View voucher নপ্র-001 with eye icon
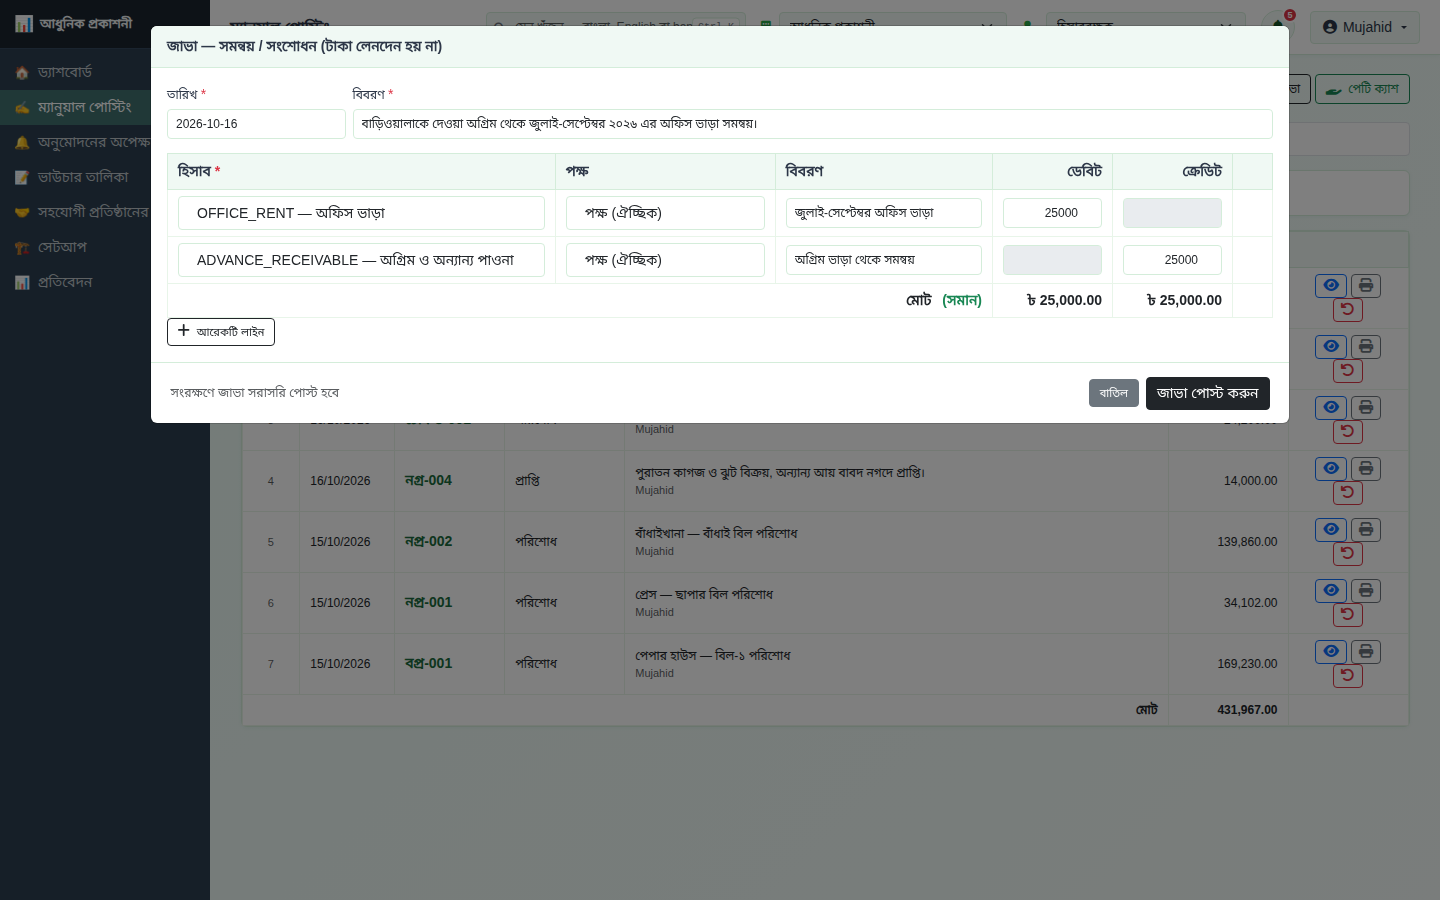Image resolution: width=1440 pixels, height=900 pixels. click(1331, 590)
